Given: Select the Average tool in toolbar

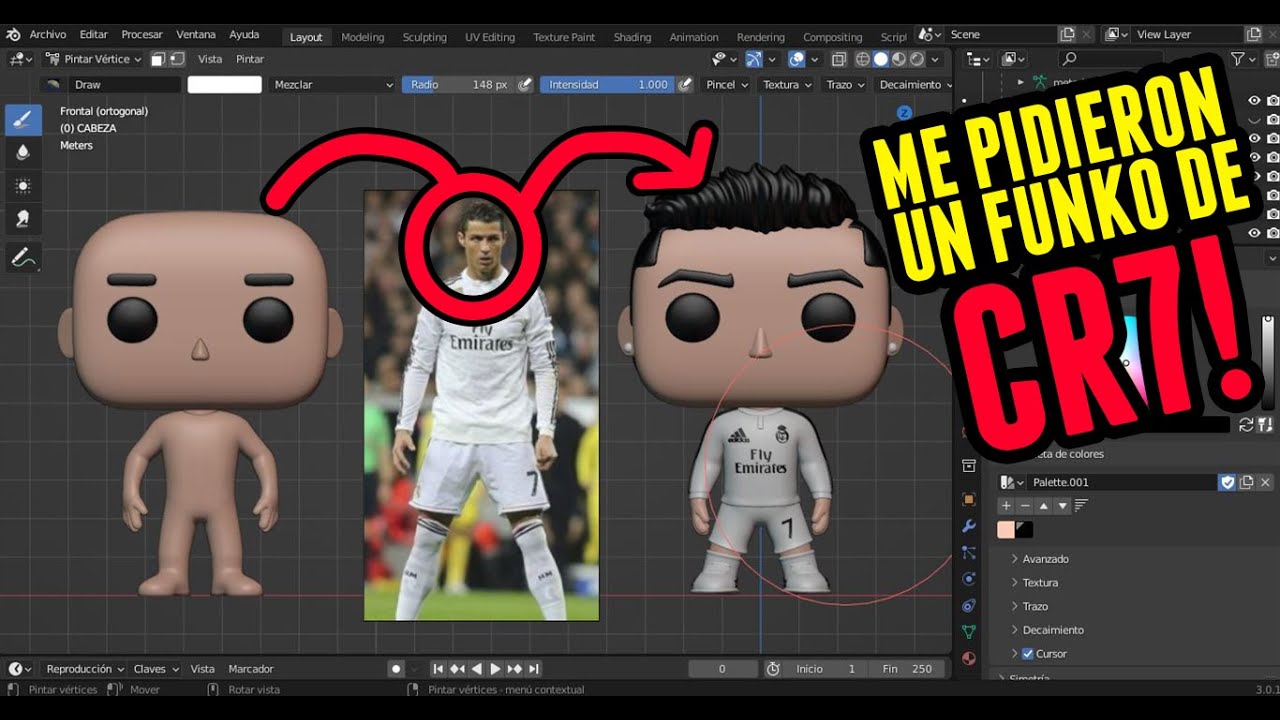Looking at the screenshot, I should tap(23, 186).
